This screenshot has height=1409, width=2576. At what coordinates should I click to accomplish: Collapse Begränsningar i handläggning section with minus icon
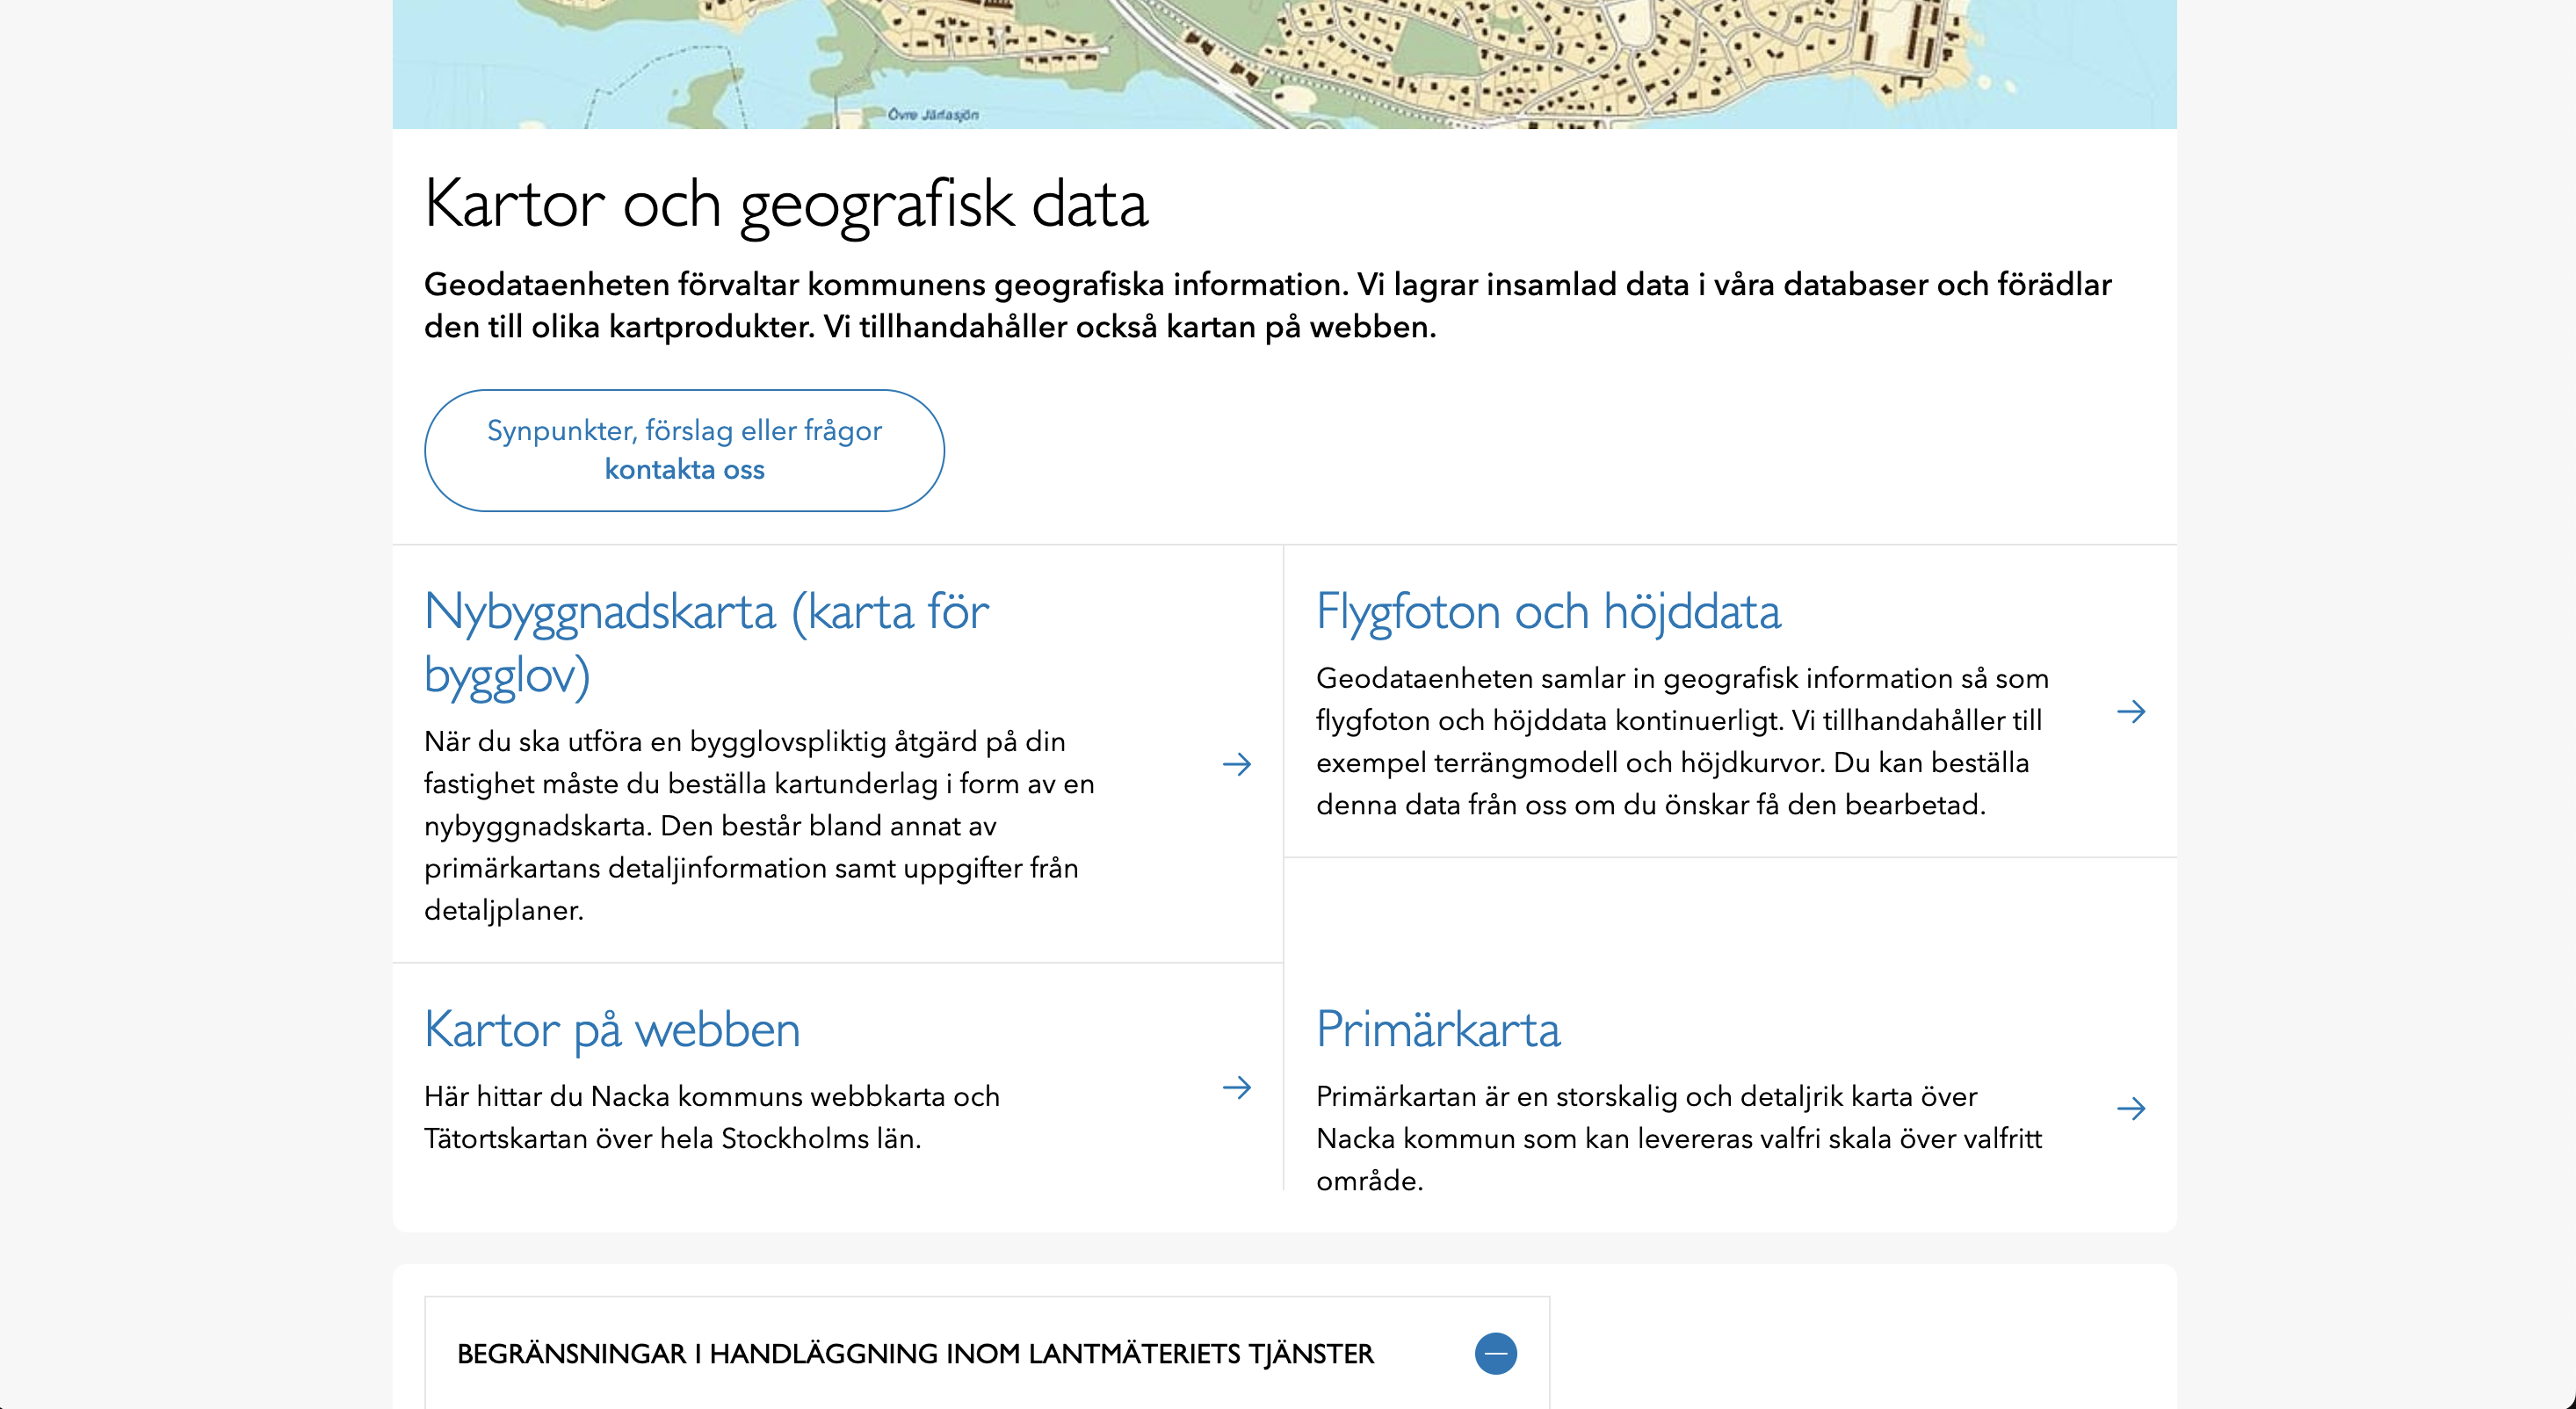(1496, 1353)
